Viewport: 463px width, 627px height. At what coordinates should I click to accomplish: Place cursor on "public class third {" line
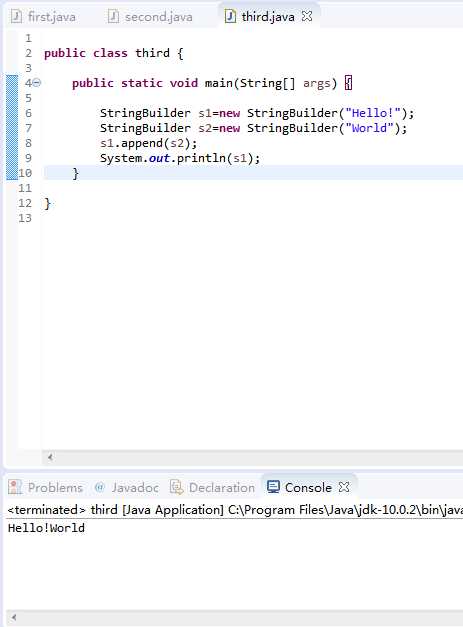click(114, 53)
